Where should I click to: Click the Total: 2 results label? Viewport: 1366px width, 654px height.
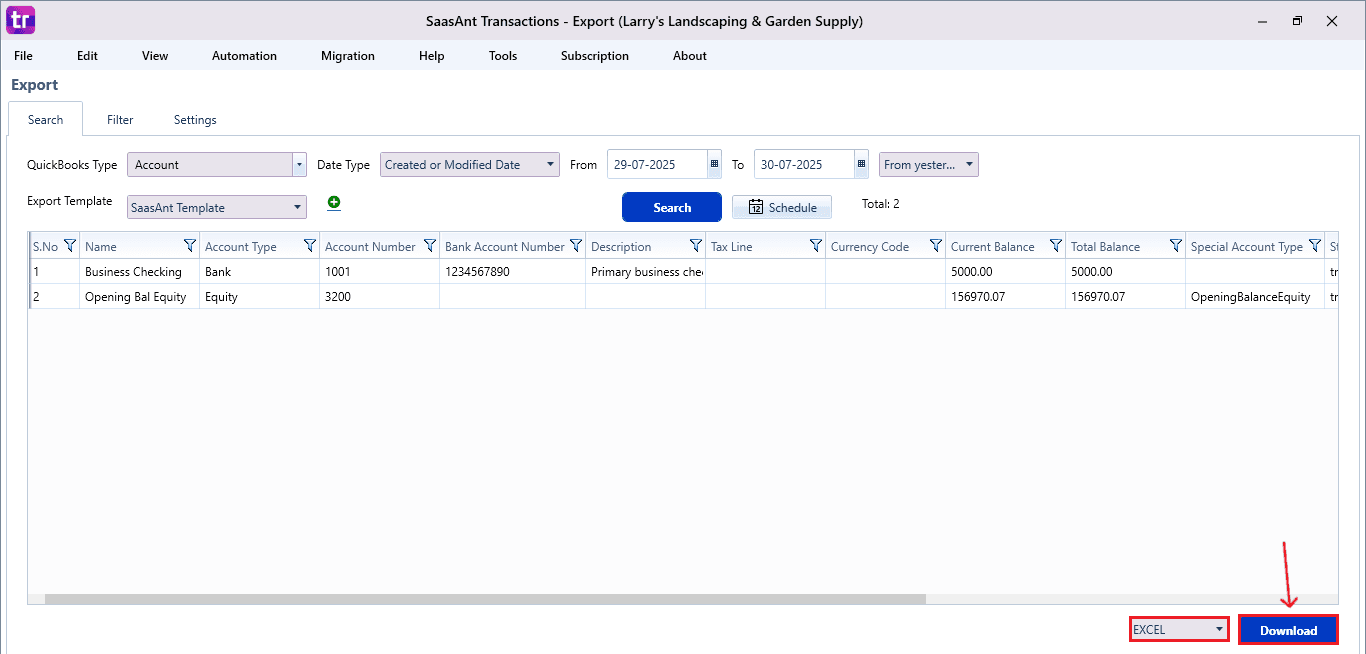881,204
